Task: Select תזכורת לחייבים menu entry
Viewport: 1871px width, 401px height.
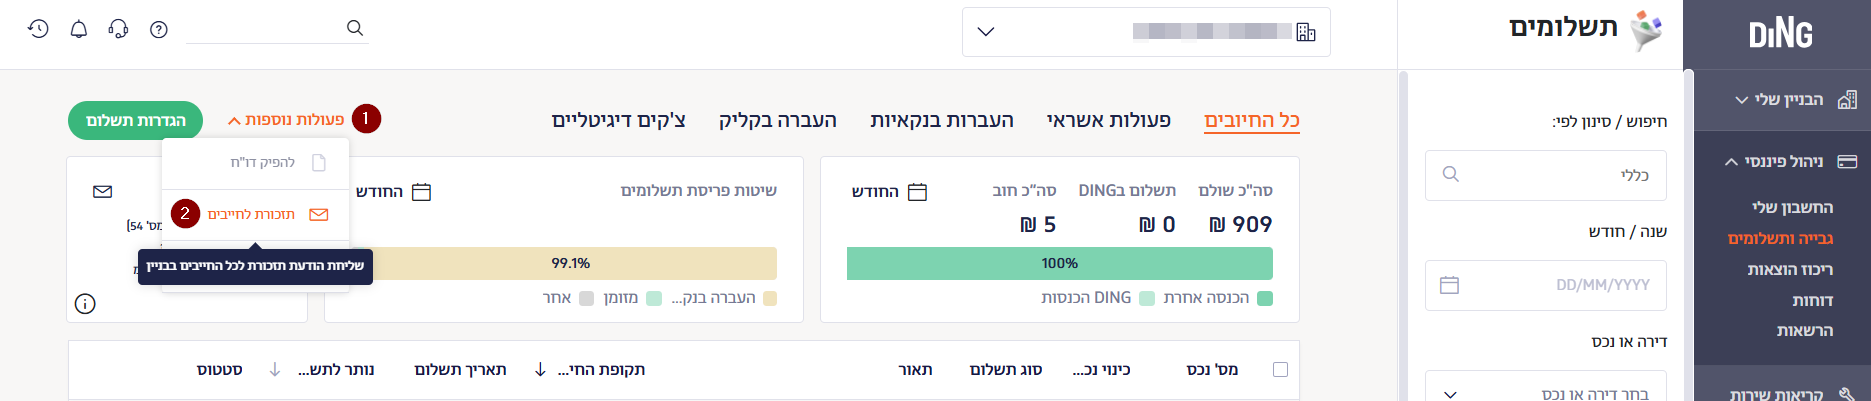Action: [x=252, y=214]
